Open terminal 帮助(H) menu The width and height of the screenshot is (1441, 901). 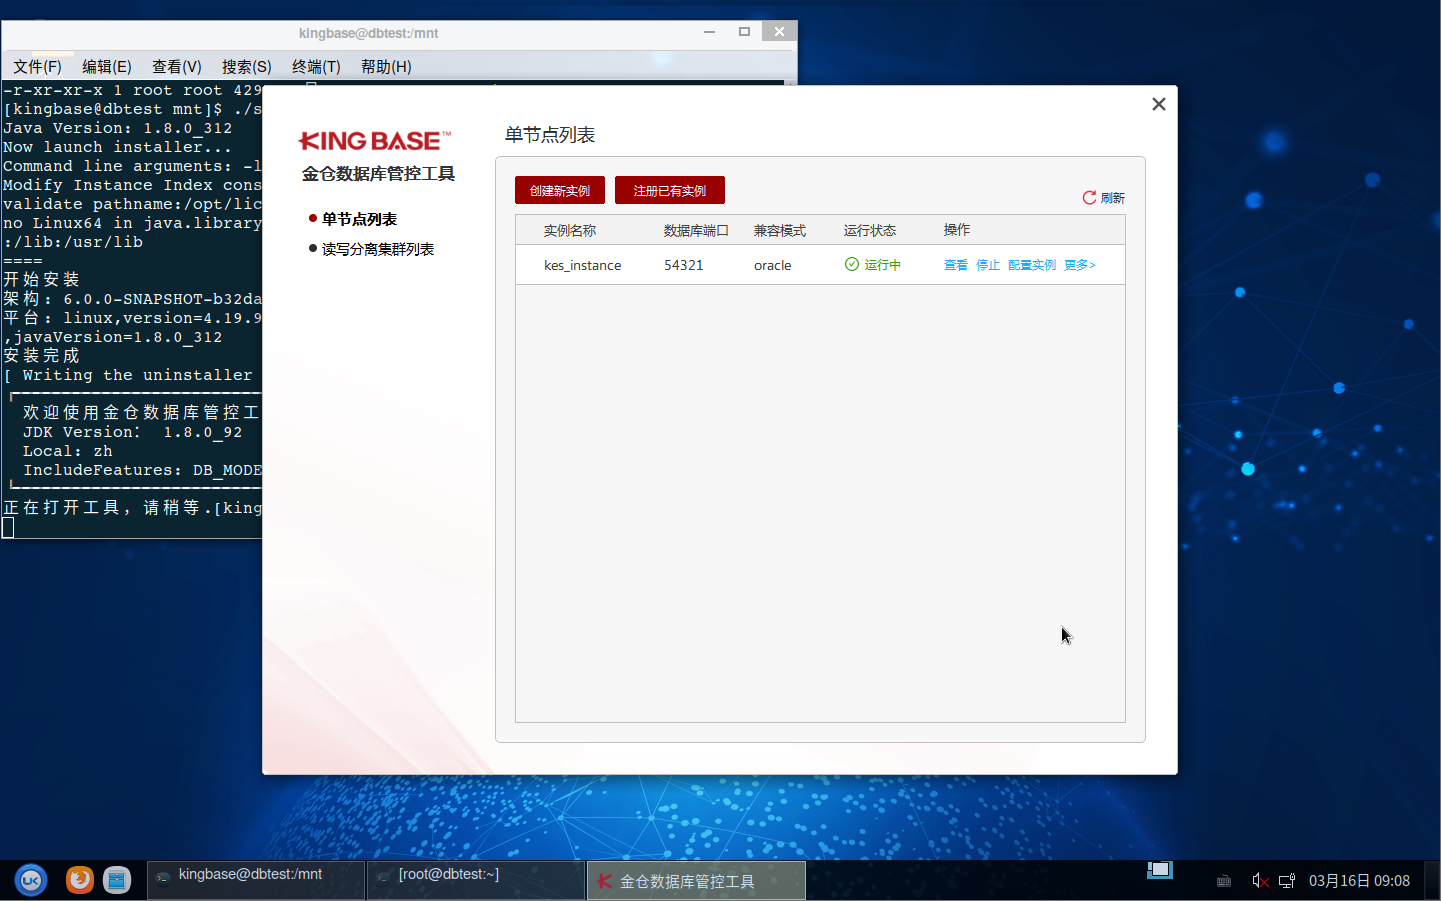click(x=386, y=66)
